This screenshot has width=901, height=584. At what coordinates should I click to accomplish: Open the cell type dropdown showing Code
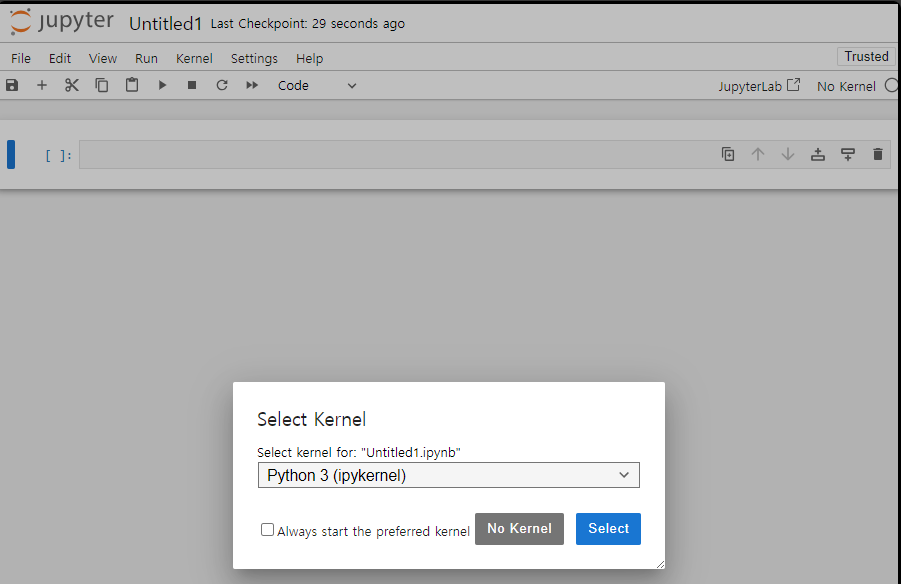(x=317, y=86)
